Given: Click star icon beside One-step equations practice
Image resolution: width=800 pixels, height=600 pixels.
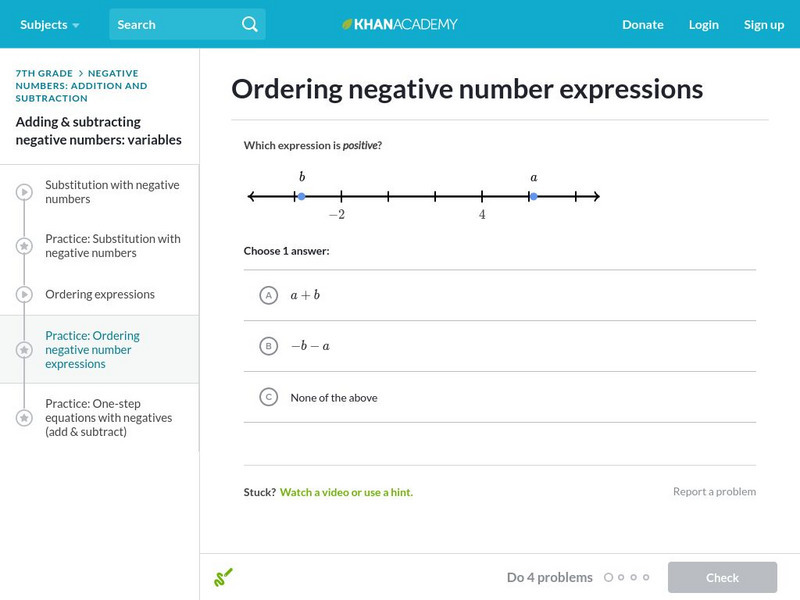Looking at the screenshot, I should pos(24,418).
